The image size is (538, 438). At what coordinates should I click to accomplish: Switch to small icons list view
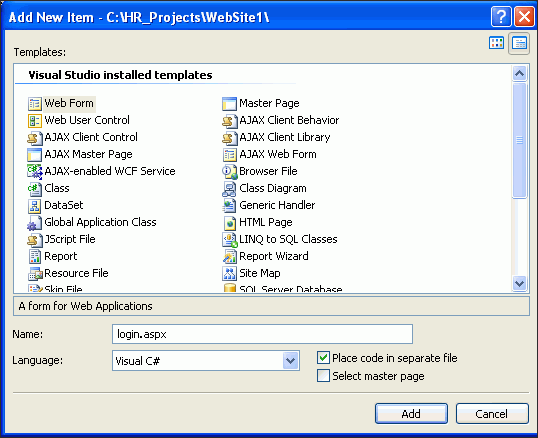pos(519,43)
